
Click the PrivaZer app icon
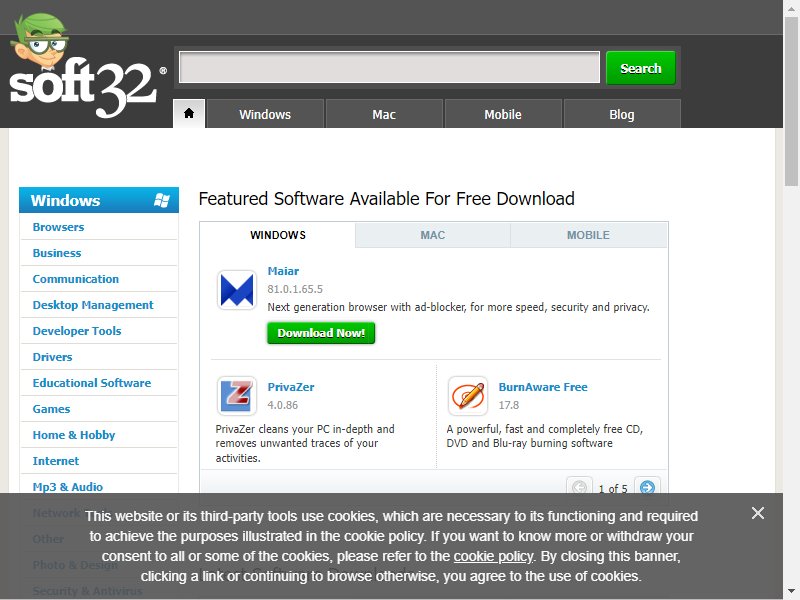click(236, 395)
